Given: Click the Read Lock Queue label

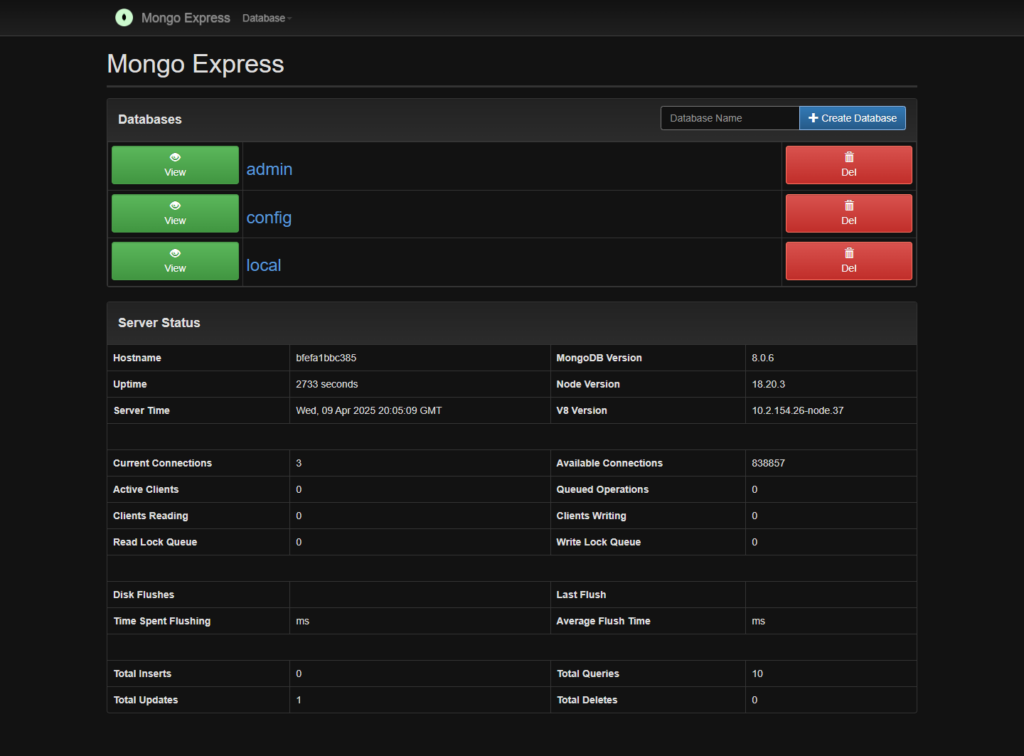Looking at the screenshot, I should [155, 542].
